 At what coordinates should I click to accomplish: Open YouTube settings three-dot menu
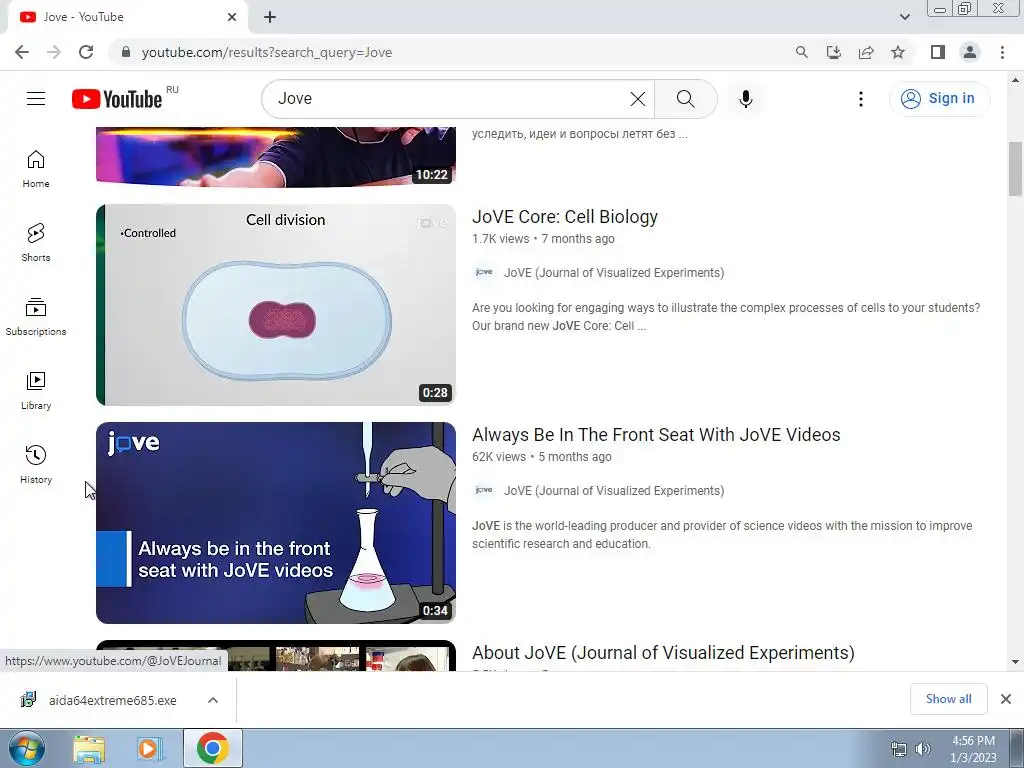click(861, 99)
